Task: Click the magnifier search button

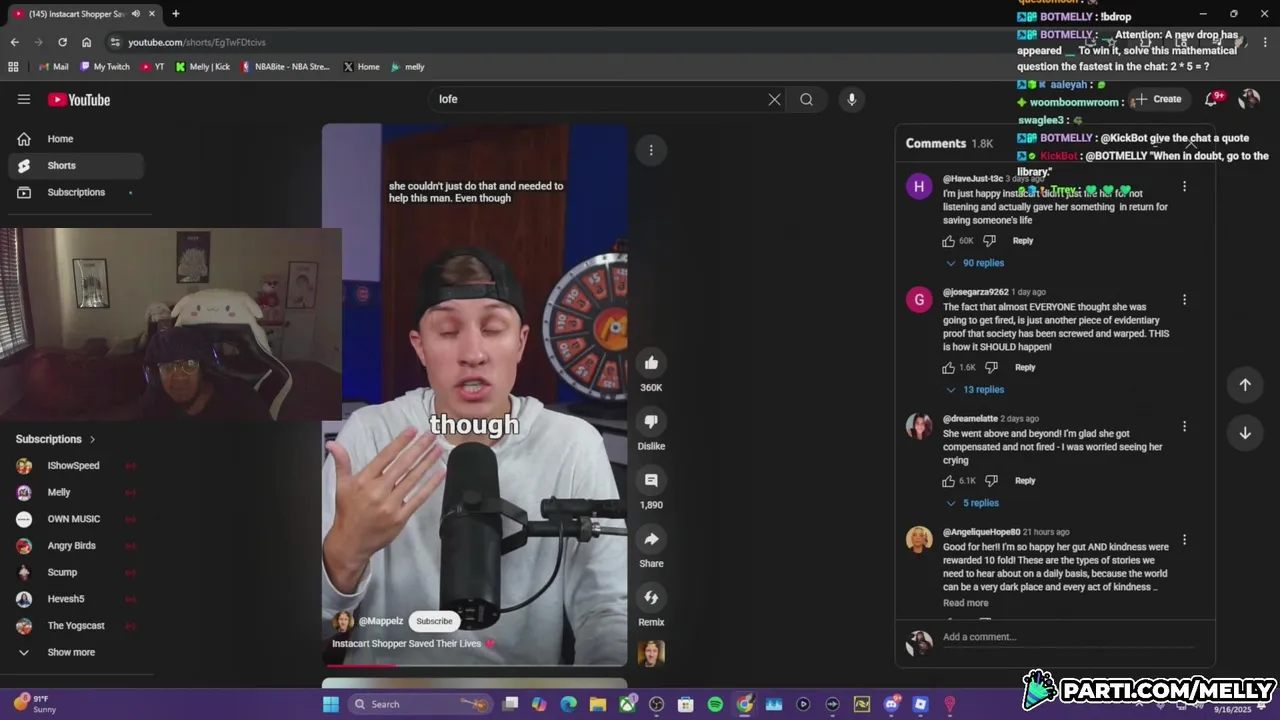Action: point(806,99)
